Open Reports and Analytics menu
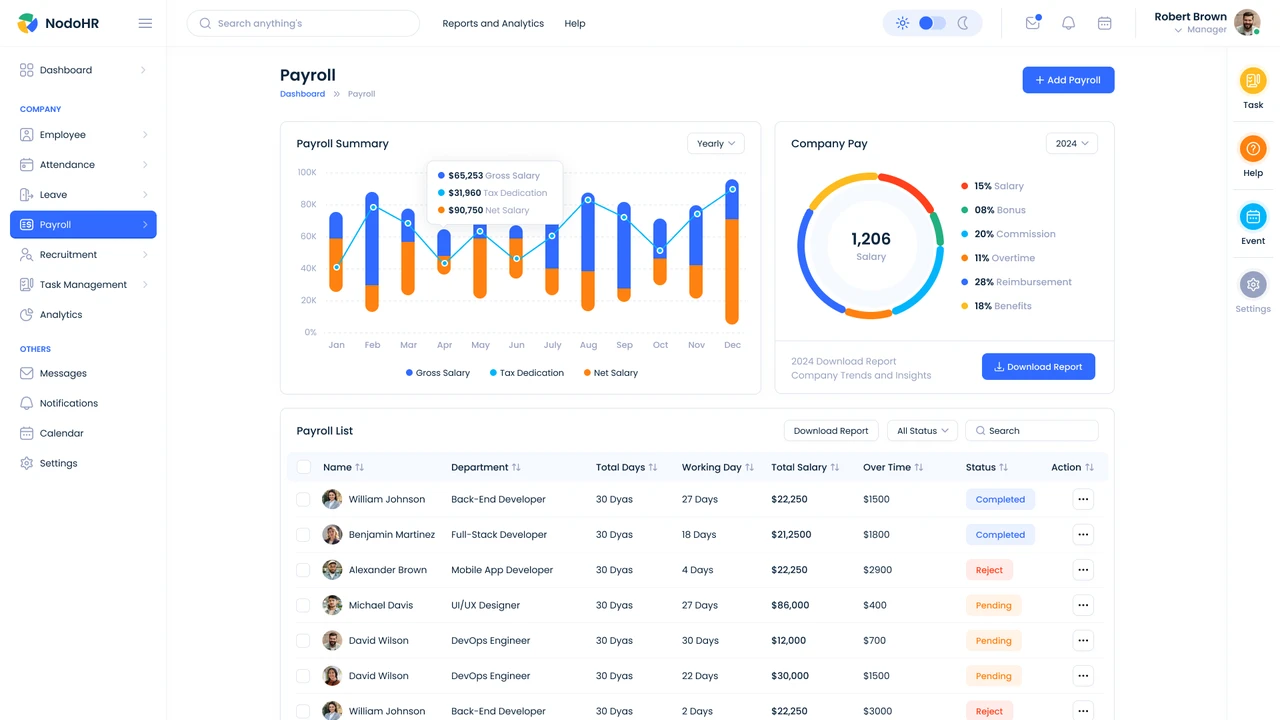This screenshot has width=1280, height=720. coord(493,23)
